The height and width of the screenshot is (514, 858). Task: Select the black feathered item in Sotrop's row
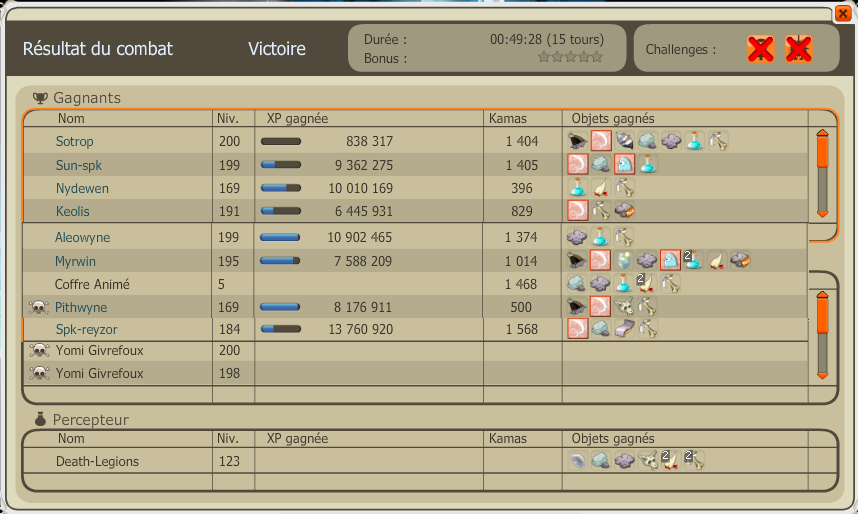point(577,141)
